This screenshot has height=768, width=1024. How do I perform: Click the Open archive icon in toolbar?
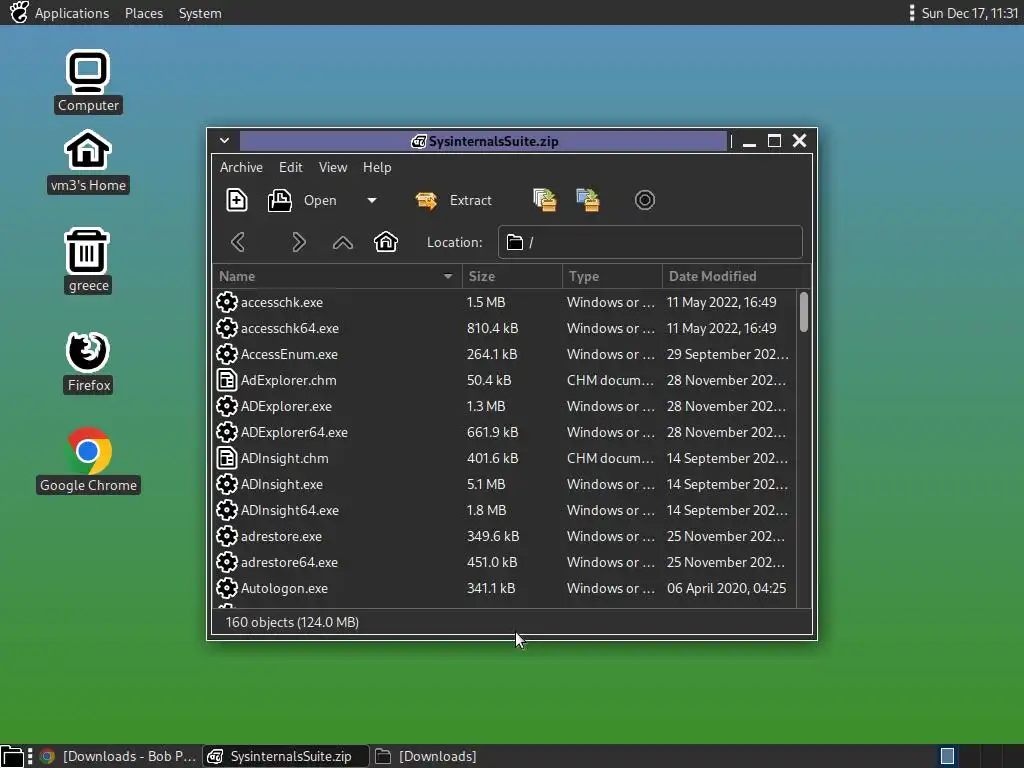pyautogui.click(x=280, y=200)
